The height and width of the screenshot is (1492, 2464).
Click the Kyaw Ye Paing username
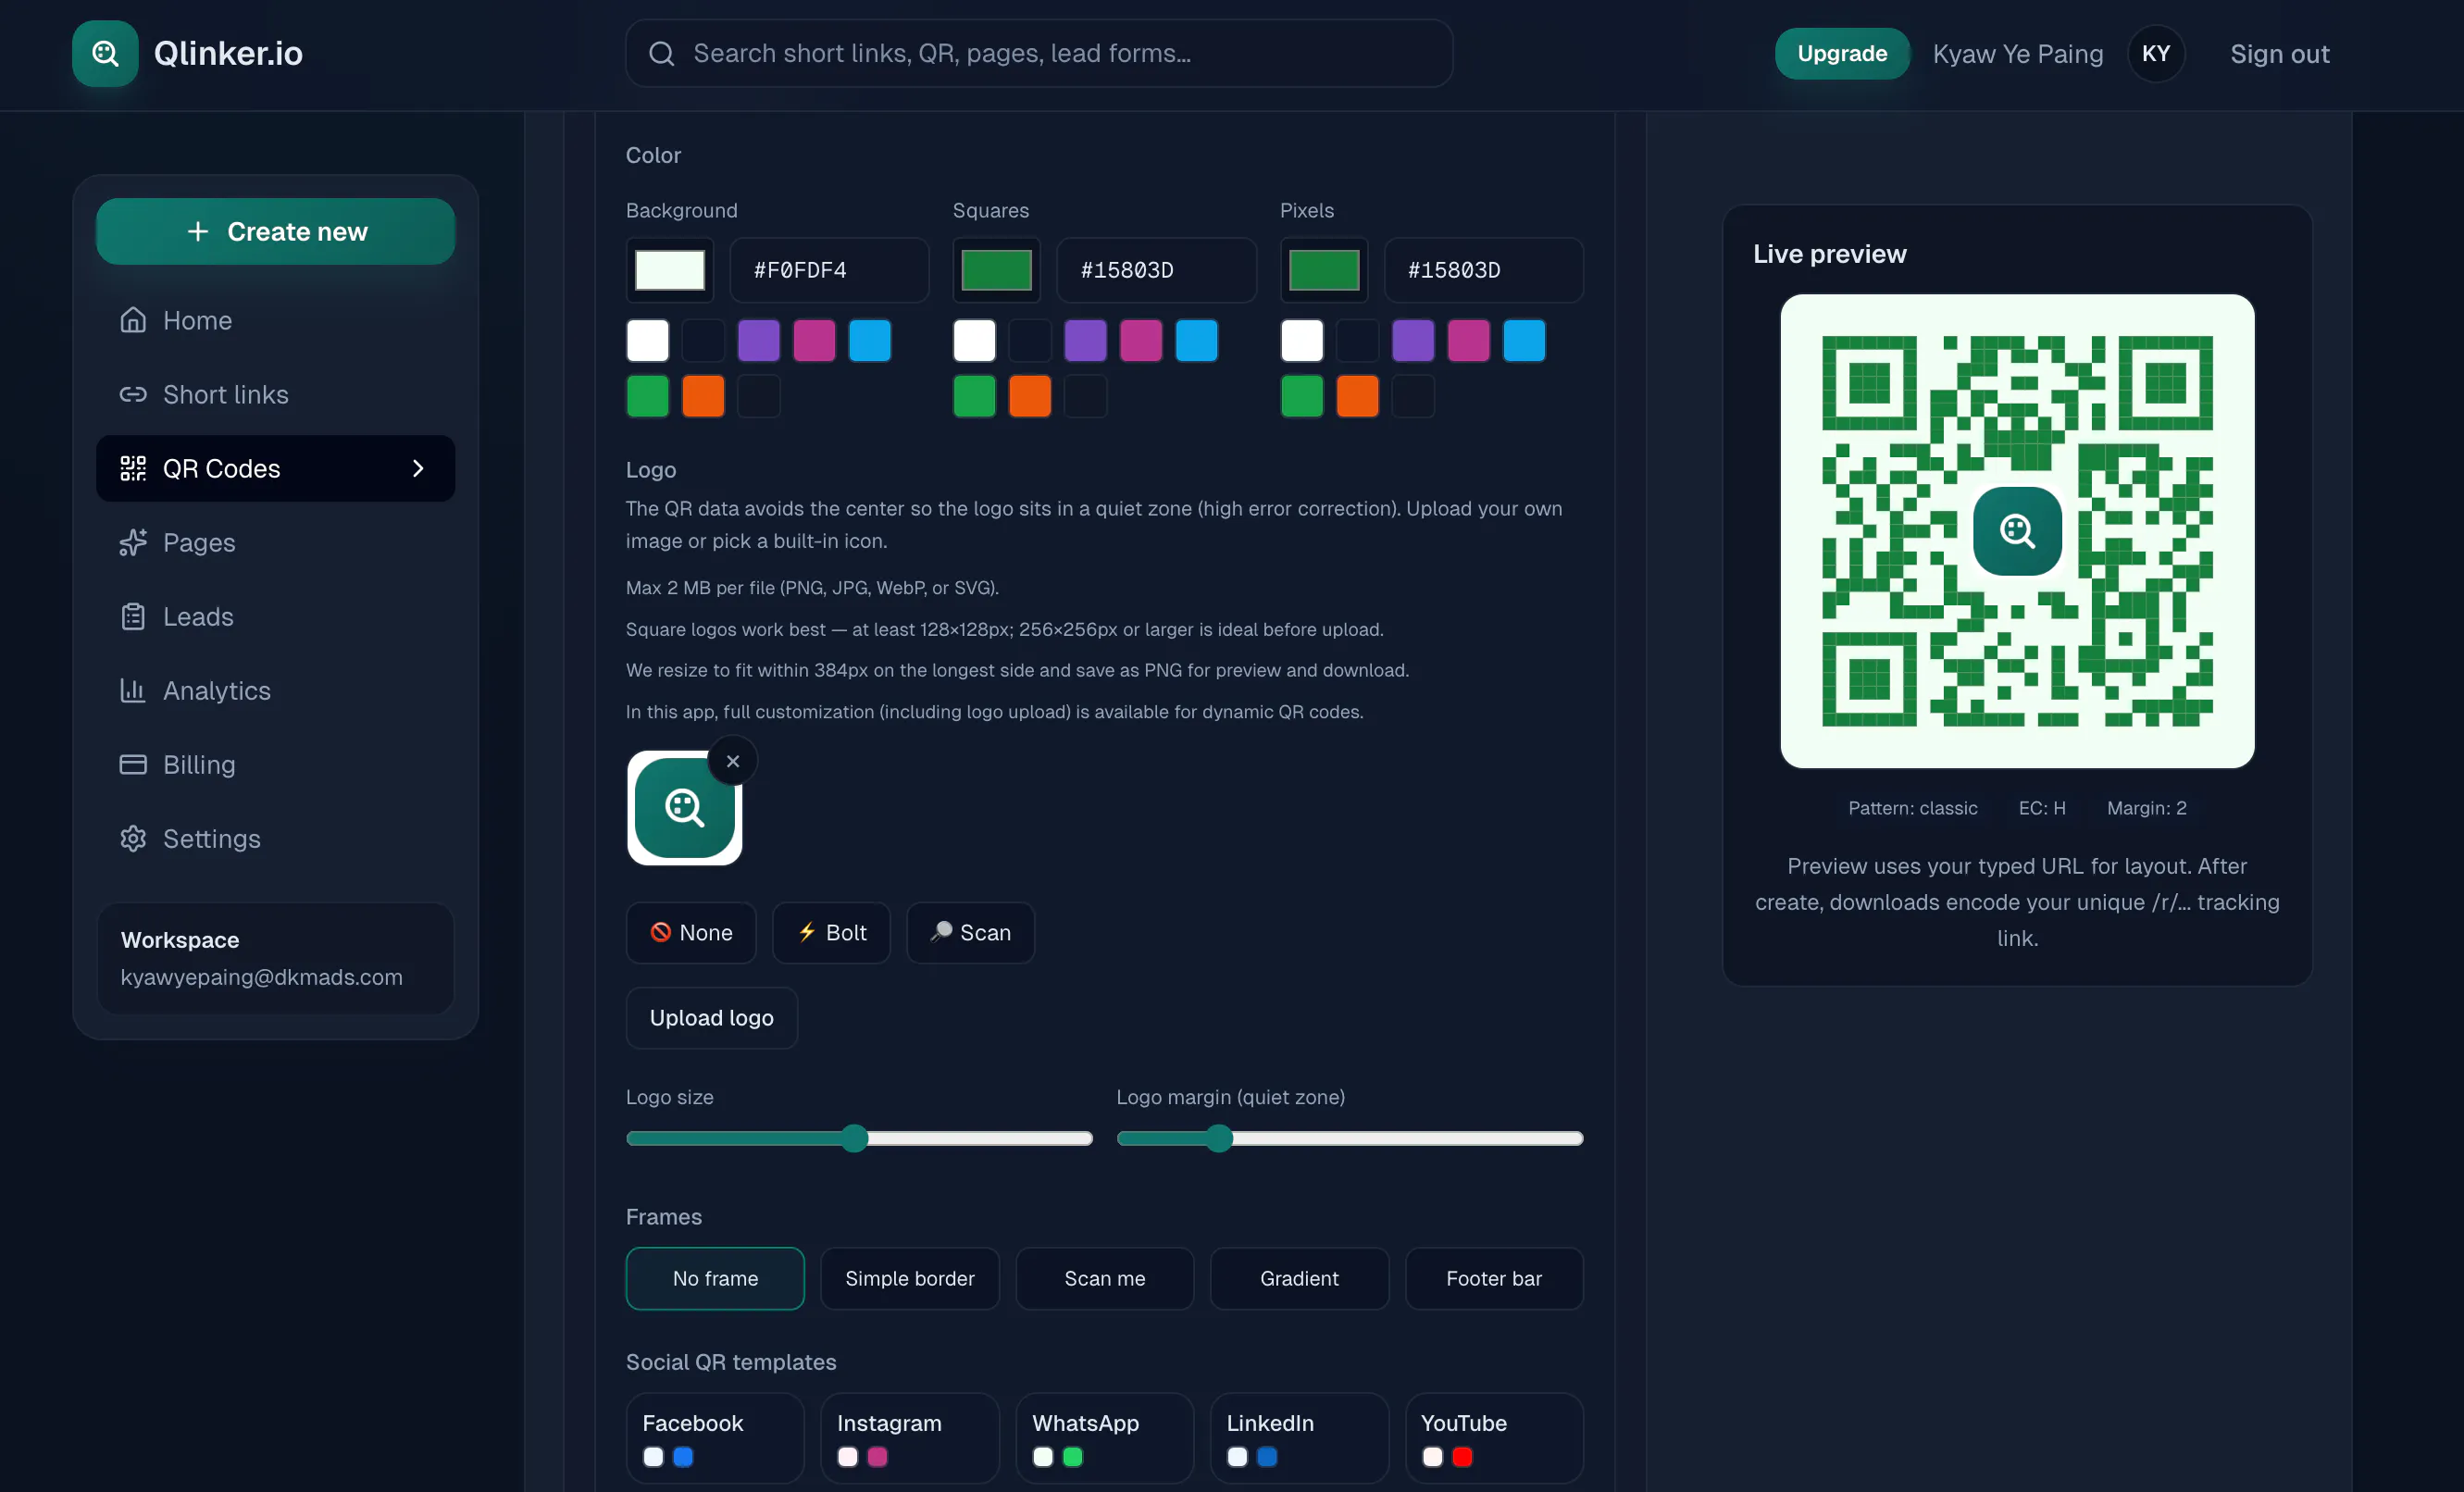2018,53
